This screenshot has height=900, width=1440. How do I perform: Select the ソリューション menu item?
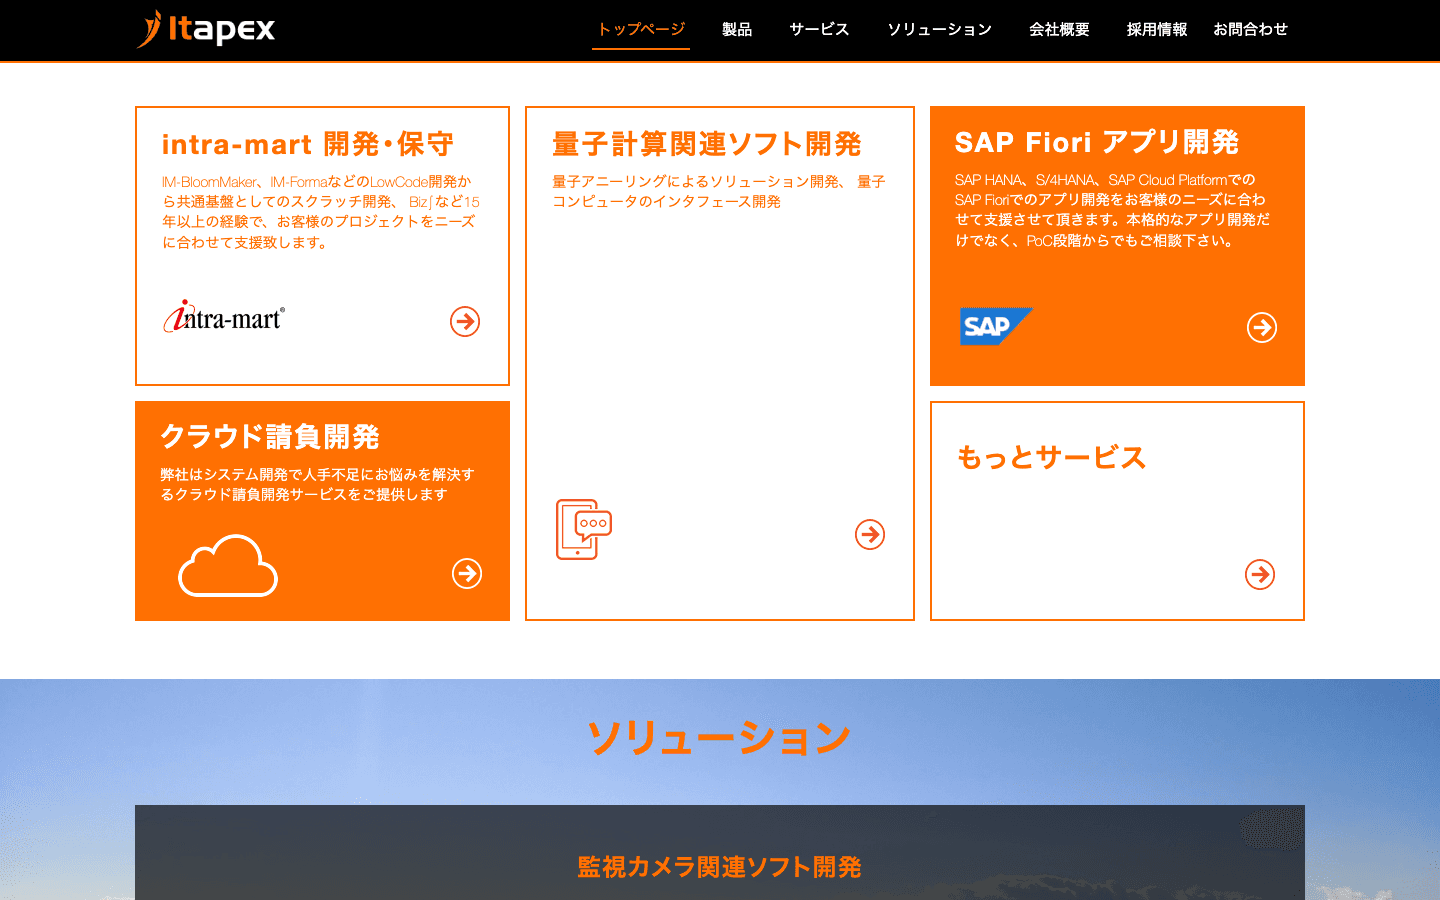tap(940, 30)
